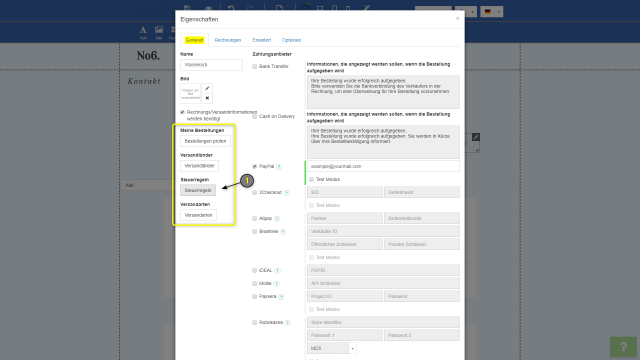640x360 pixels.
Task: Click the Steuerregeln button
Action: click(x=198, y=191)
